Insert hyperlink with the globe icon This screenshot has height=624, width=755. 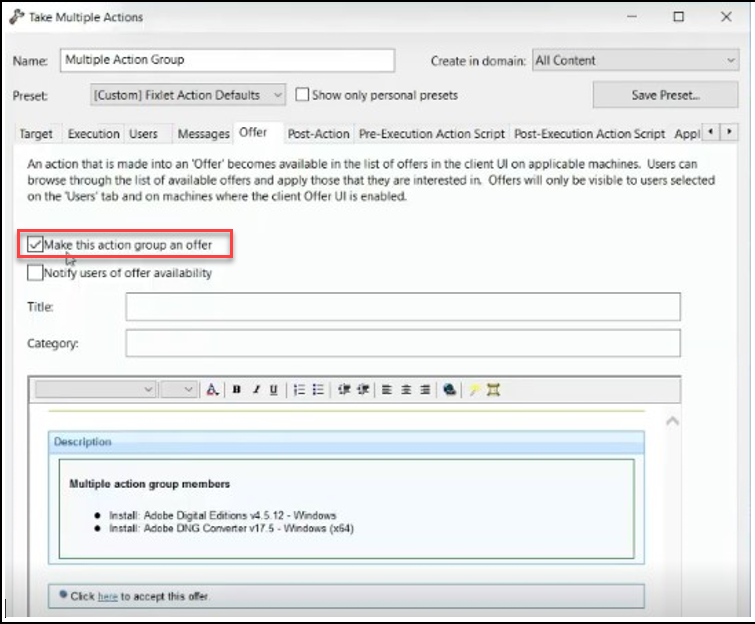449,390
